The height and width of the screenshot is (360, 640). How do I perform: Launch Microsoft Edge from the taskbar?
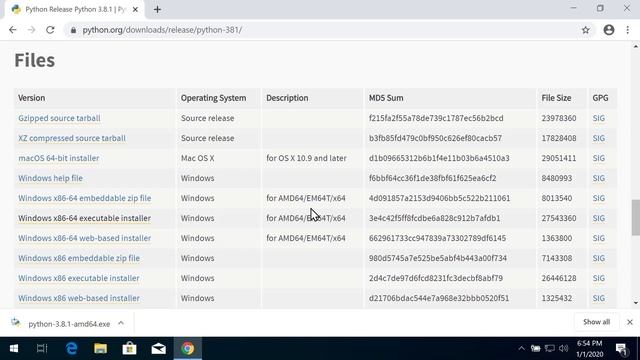[72, 349]
